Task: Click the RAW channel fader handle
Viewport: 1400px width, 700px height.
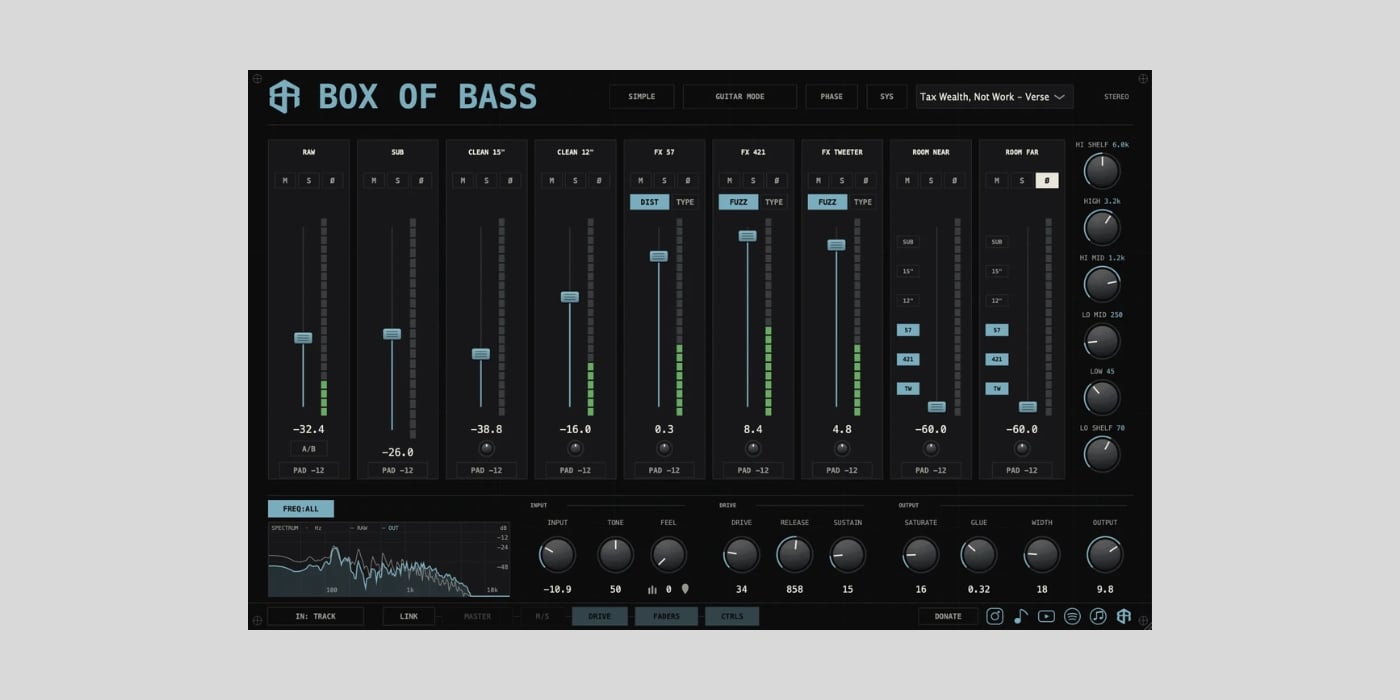Action: (303, 338)
